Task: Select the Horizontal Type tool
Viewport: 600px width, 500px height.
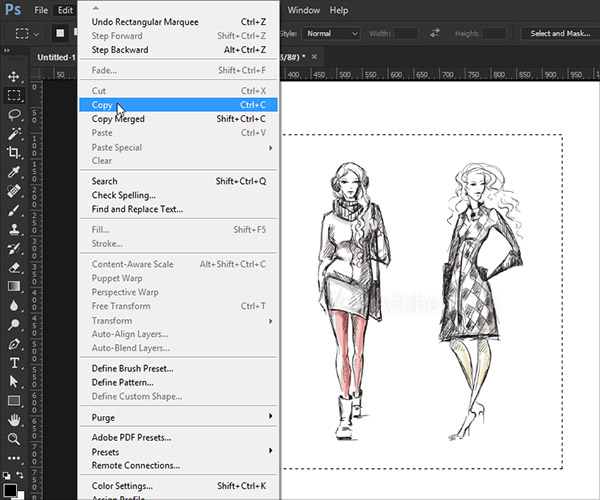Action: pos(14,362)
